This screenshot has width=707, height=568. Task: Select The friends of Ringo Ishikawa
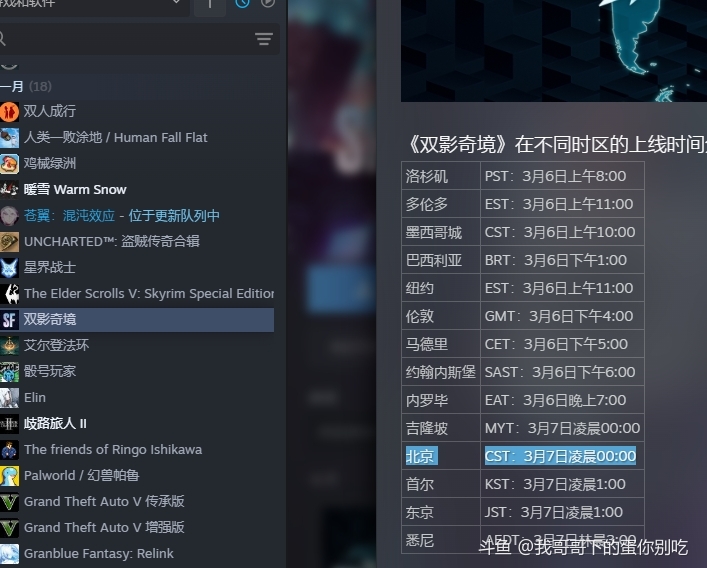coord(112,449)
